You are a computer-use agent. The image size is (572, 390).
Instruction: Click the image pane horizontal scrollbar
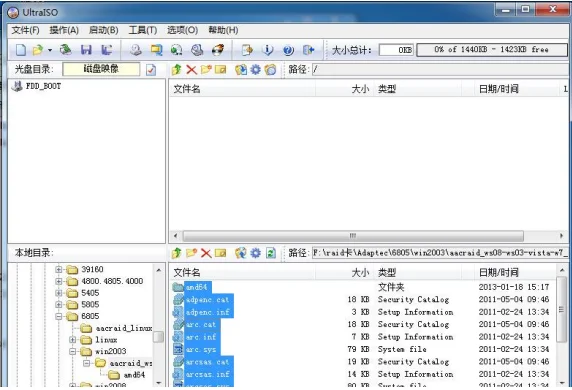click(368, 236)
